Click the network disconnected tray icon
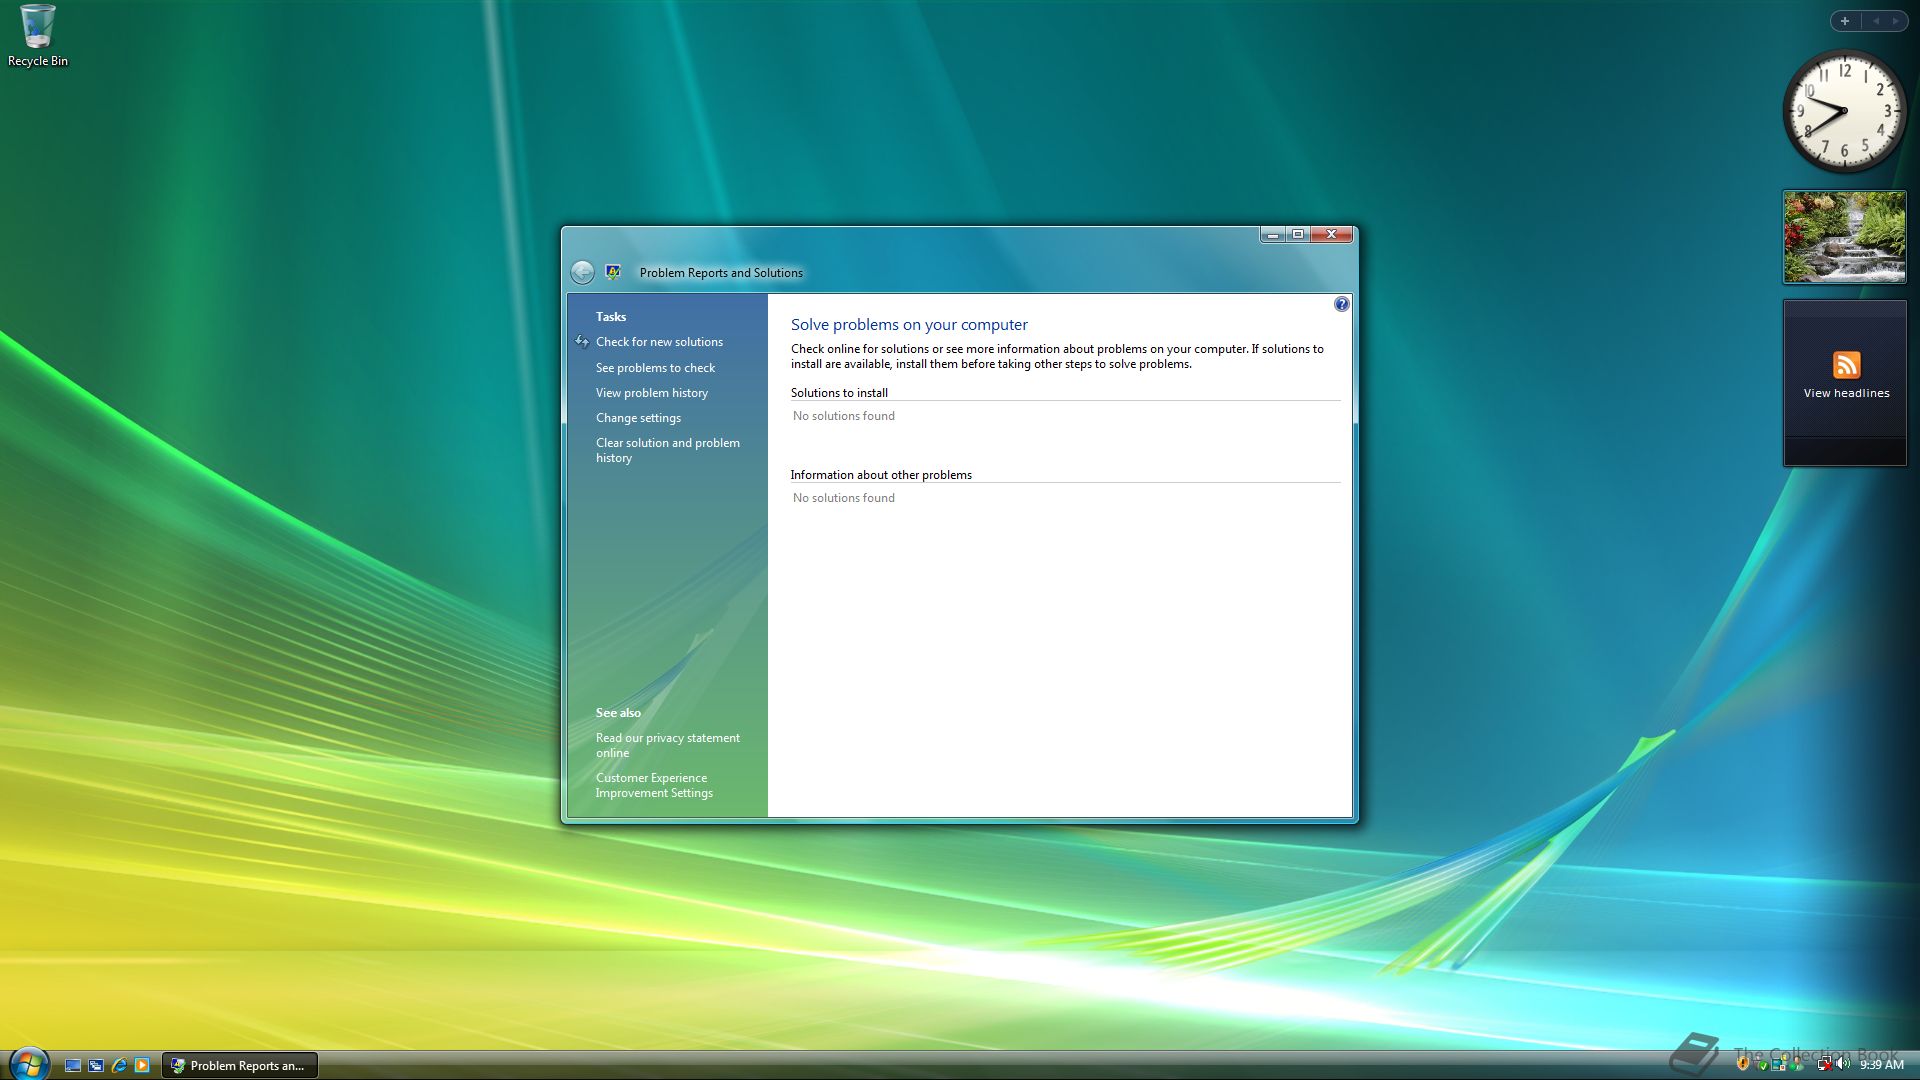 [x=1825, y=1064]
